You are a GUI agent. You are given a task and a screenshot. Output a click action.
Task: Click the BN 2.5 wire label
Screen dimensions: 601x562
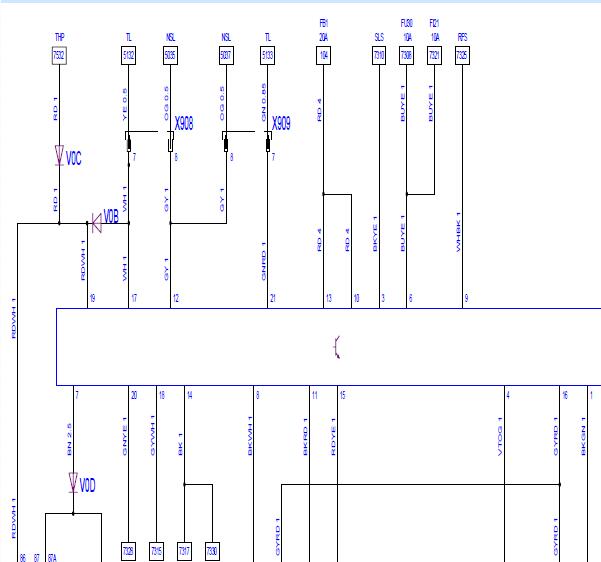[69, 439]
